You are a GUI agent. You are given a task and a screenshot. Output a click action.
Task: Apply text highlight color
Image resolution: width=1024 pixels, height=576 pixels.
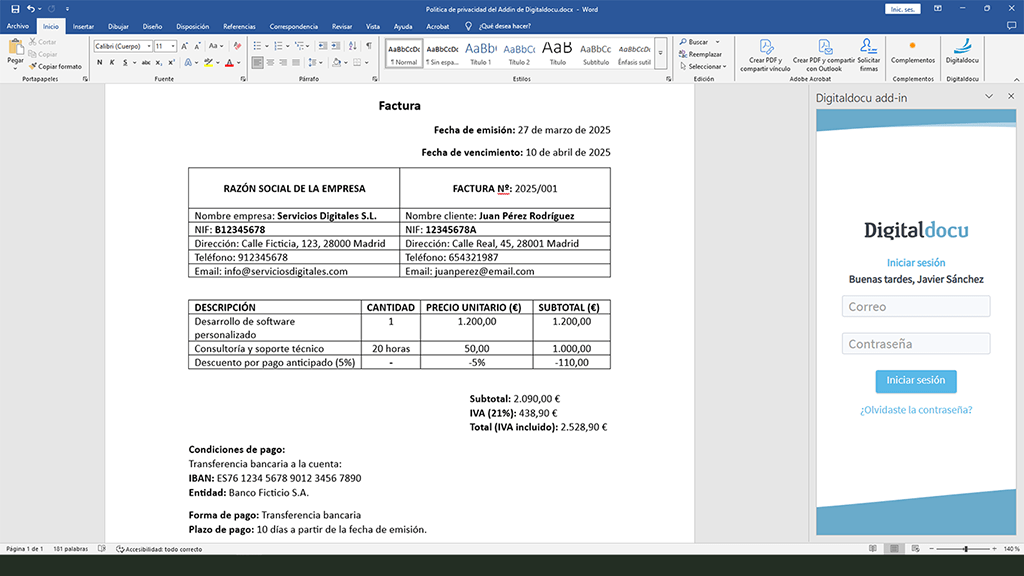(208, 62)
